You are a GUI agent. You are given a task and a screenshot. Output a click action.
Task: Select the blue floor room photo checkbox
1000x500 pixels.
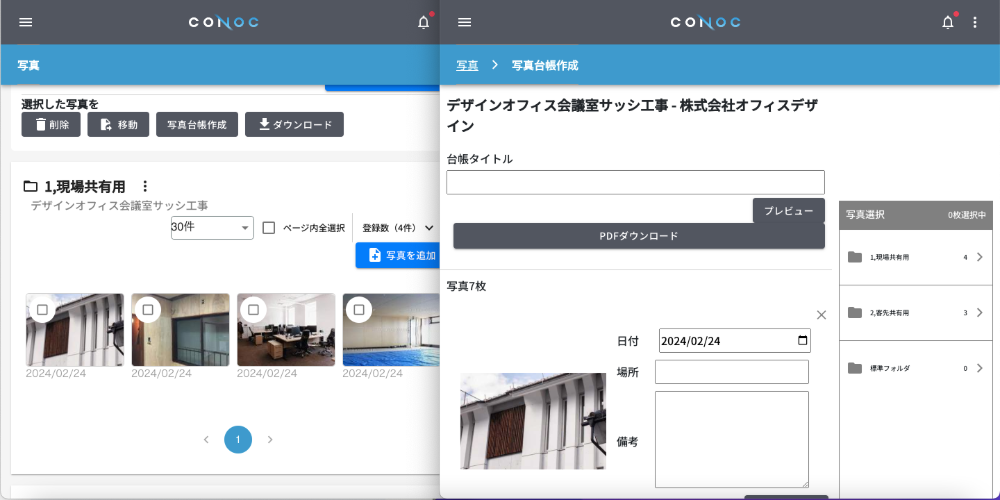tap(359, 309)
